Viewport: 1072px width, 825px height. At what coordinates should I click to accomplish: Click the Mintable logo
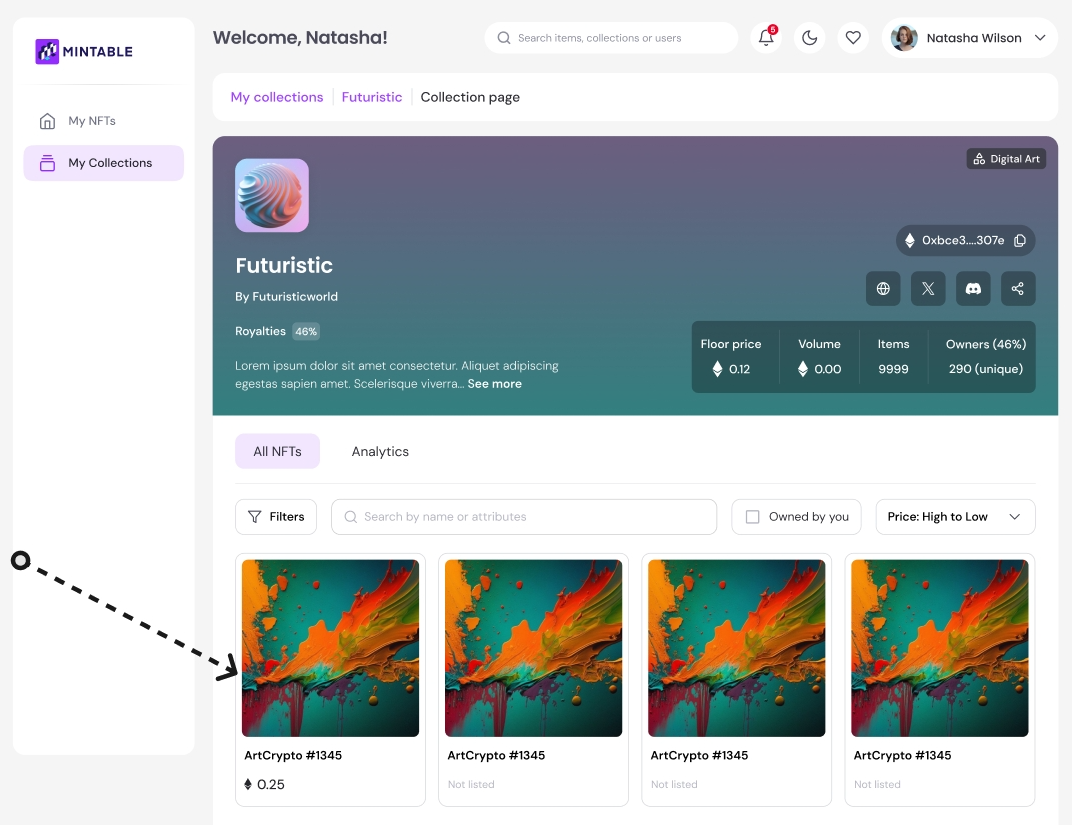click(84, 51)
